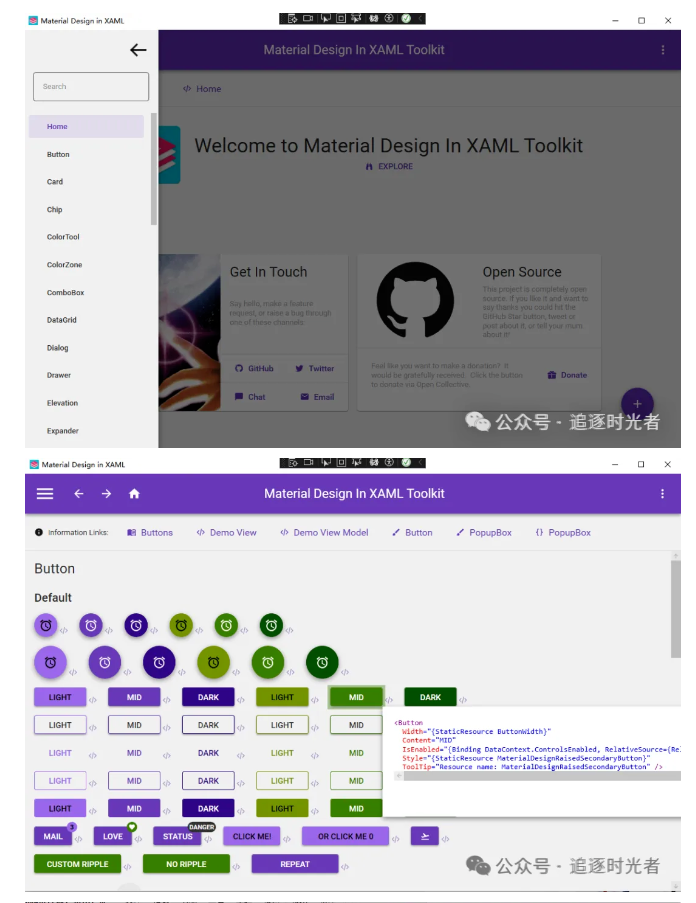Click the GitHub button in Get In Touch card

[254, 369]
